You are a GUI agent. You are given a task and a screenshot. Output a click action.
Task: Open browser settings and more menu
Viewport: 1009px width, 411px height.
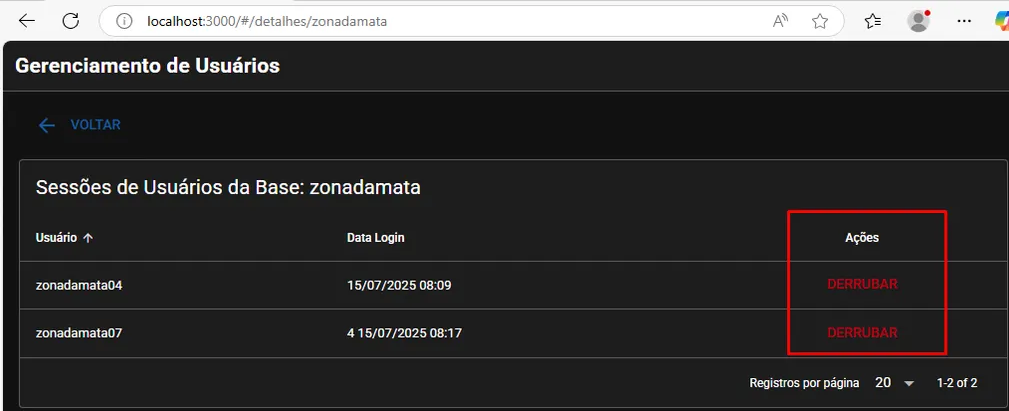(964, 20)
